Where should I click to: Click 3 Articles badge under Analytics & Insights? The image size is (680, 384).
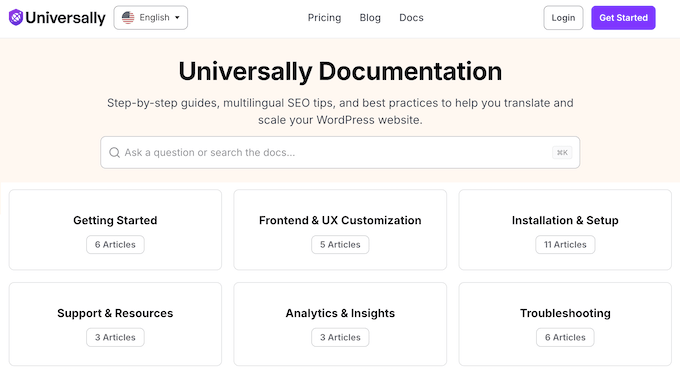pyautogui.click(x=340, y=338)
